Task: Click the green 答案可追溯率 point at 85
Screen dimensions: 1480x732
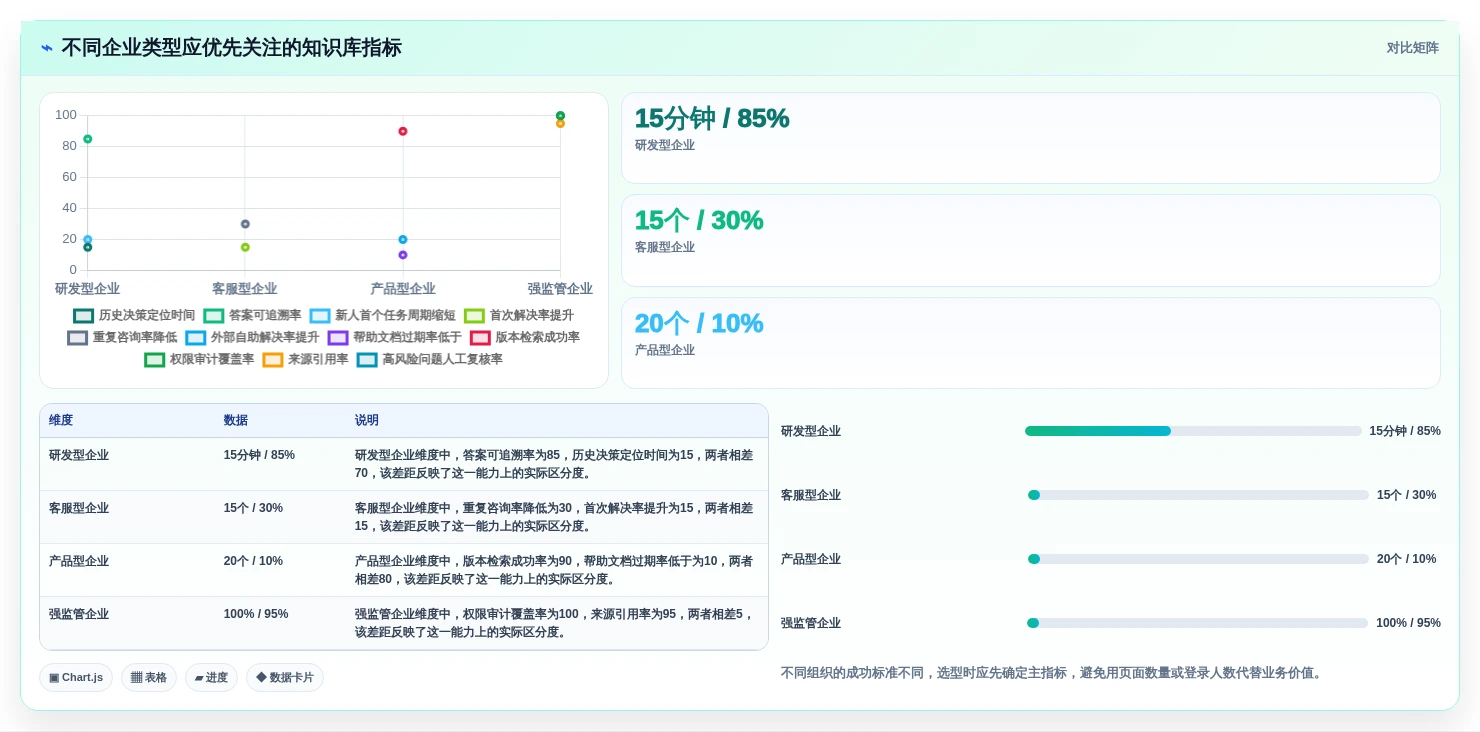Action: (x=88, y=139)
